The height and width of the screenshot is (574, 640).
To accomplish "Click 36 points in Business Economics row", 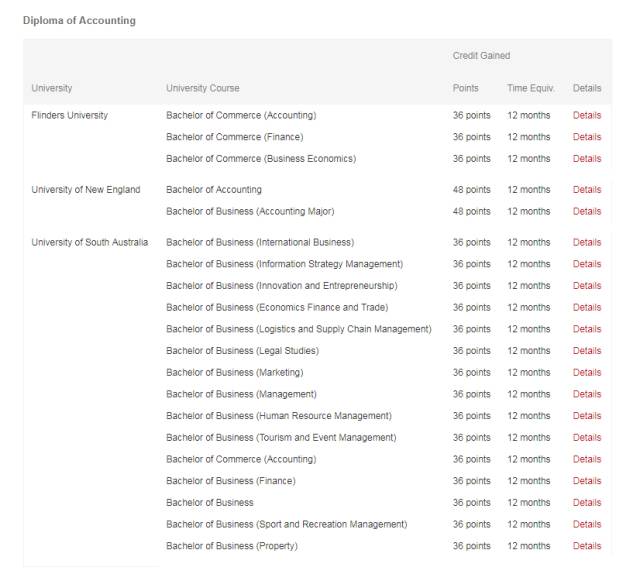I will point(471,159).
